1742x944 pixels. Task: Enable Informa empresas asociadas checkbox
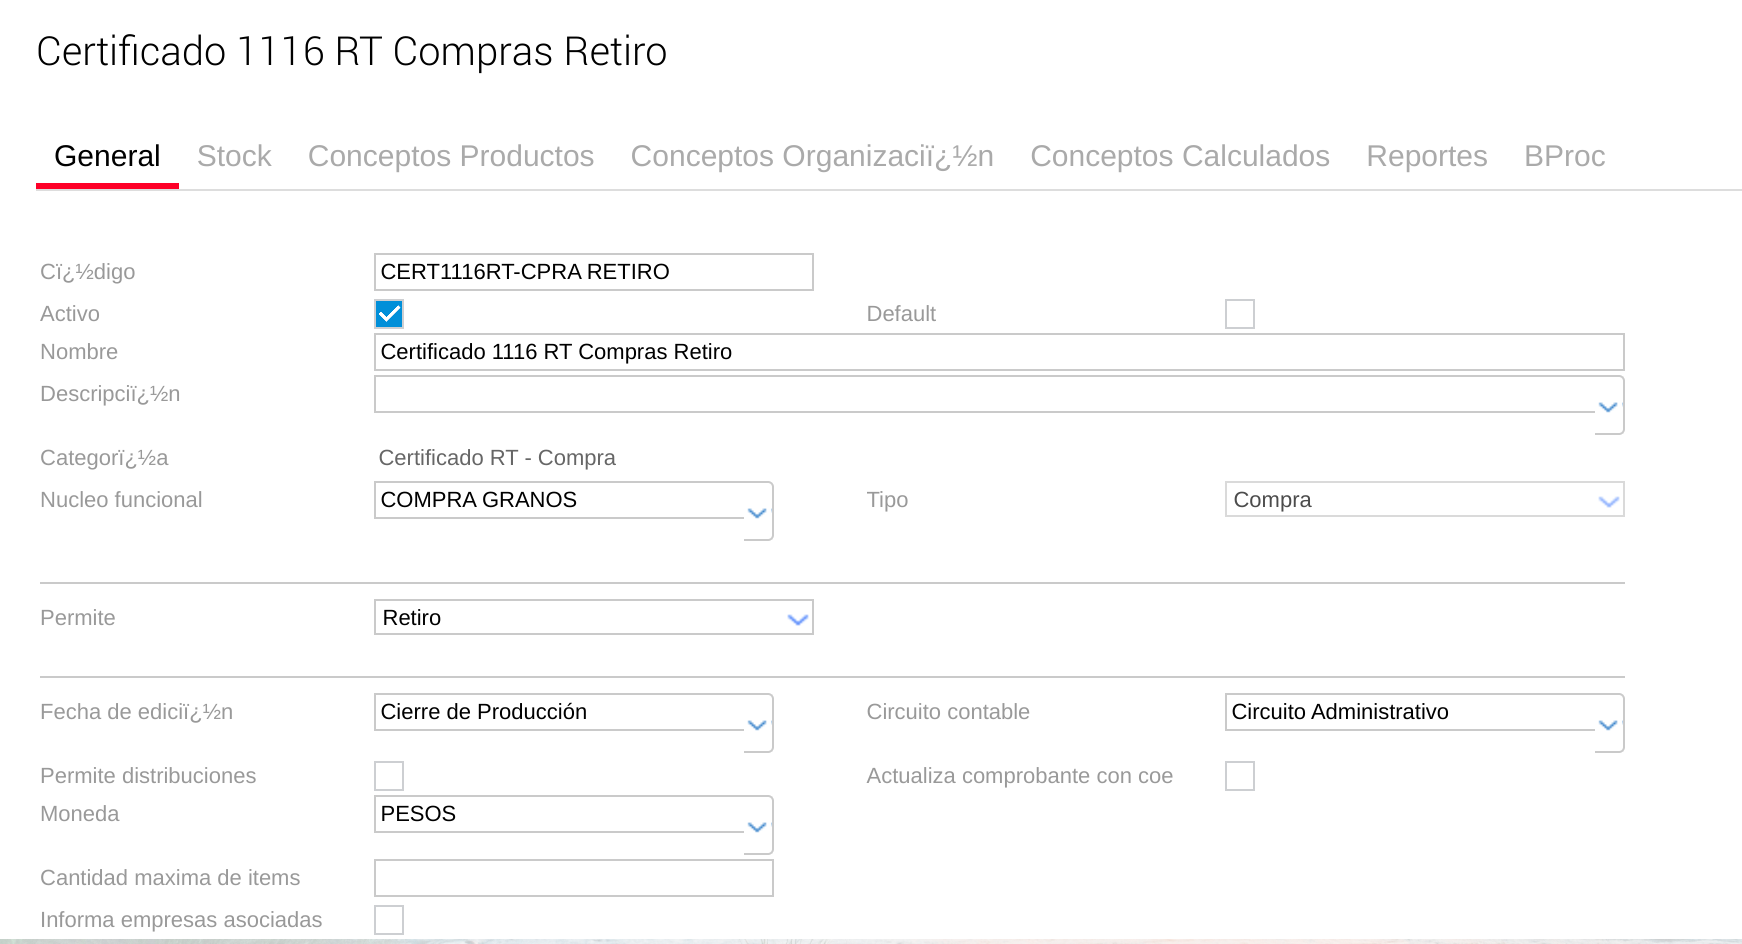(x=389, y=920)
